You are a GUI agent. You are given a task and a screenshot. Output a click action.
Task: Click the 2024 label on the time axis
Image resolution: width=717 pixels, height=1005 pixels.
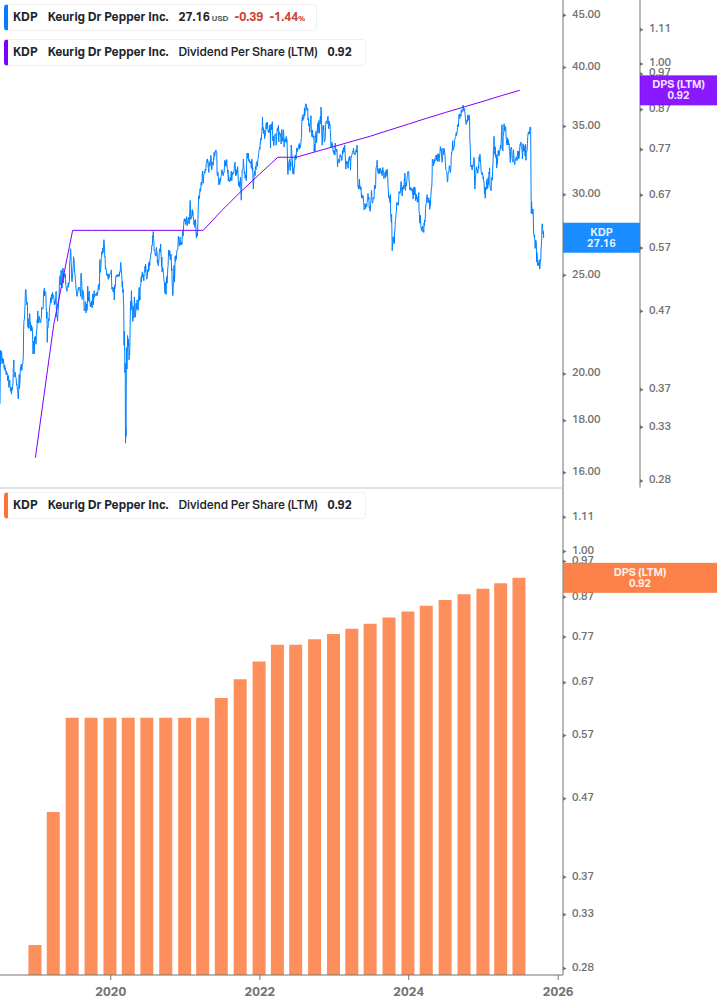(408, 991)
